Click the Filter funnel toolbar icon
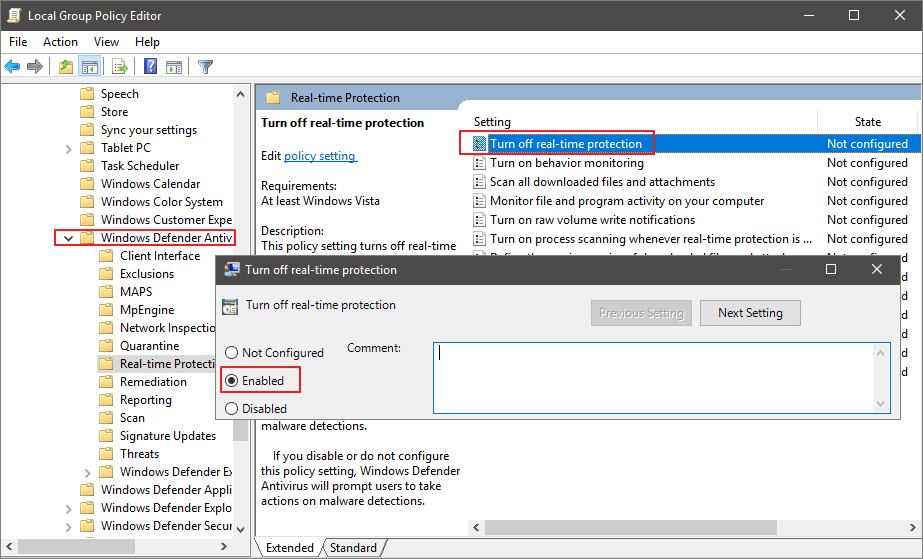The width and height of the screenshot is (923, 559). tap(205, 67)
